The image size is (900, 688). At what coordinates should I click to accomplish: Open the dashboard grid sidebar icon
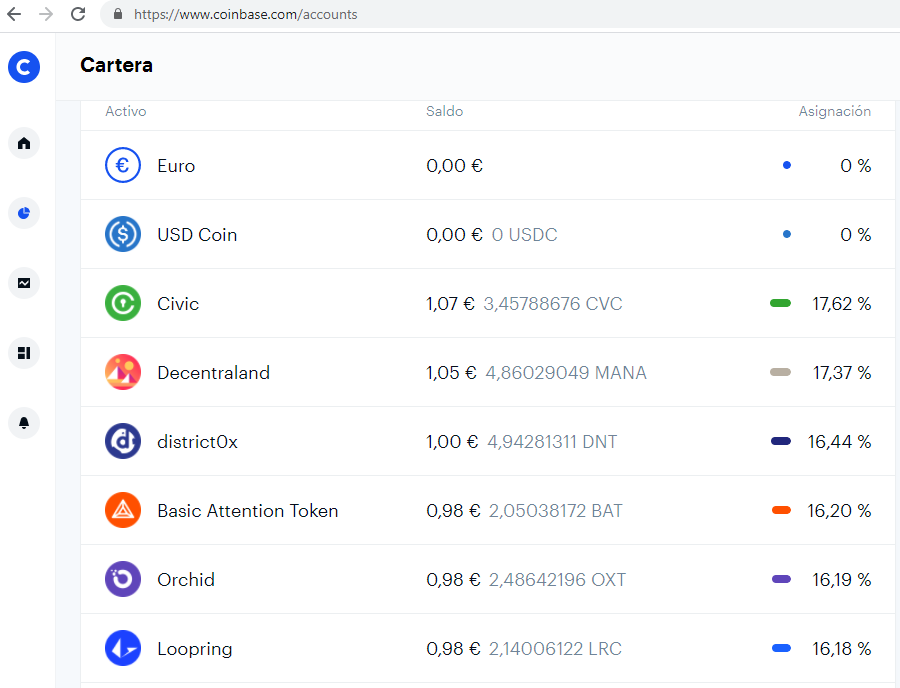tap(24, 353)
